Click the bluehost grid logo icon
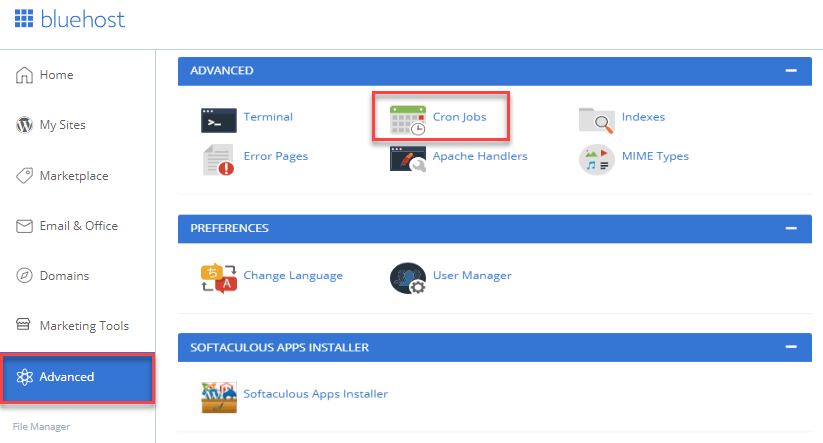The width and height of the screenshot is (823, 443). 24,18
